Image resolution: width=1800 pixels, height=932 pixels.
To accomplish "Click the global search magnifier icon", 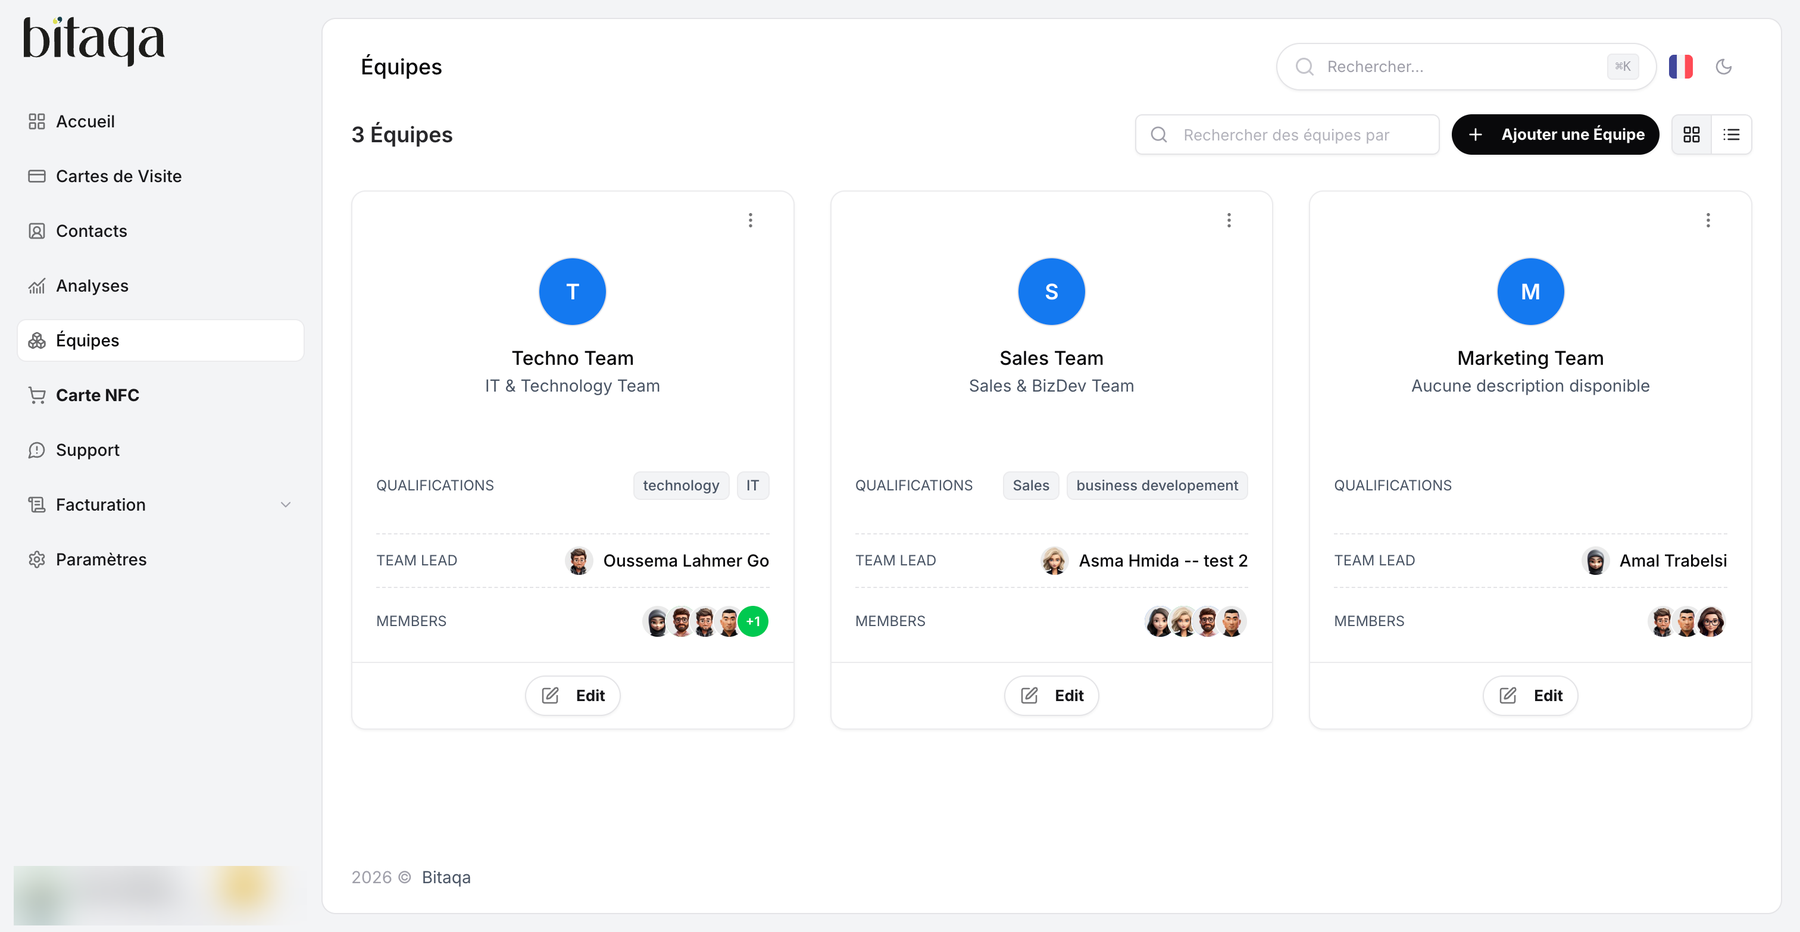I will click(1305, 67).
